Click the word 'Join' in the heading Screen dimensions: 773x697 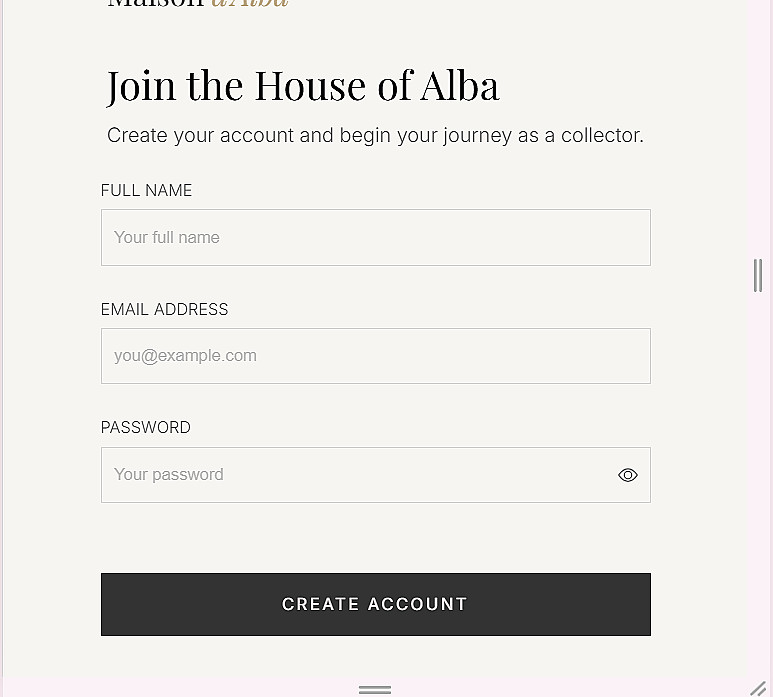(x=141, y=86)
